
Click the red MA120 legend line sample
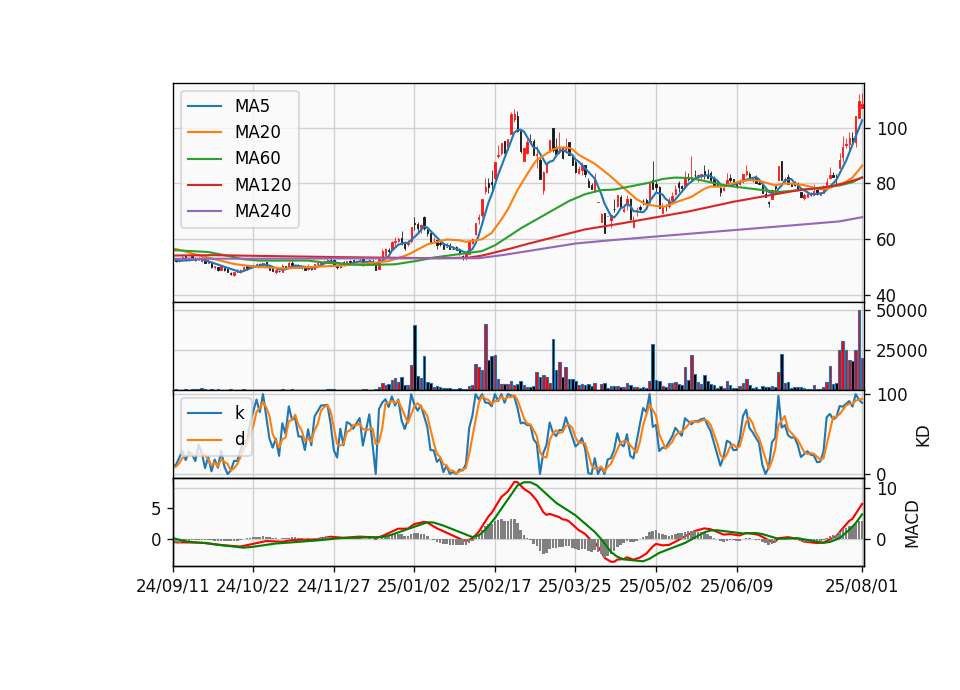[x=204, y=185]
